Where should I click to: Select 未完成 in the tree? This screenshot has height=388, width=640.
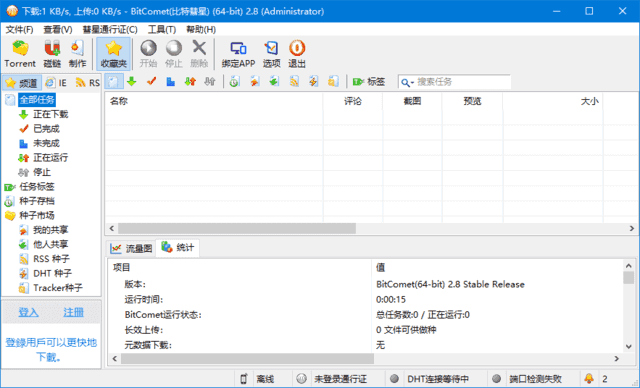pyautogui.click(x=46, y=143)
